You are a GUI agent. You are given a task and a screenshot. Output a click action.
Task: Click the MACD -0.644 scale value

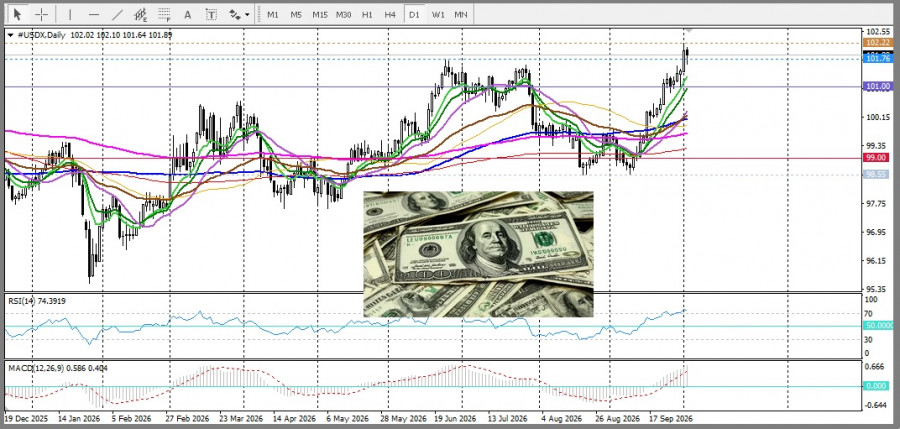[876, 405]
